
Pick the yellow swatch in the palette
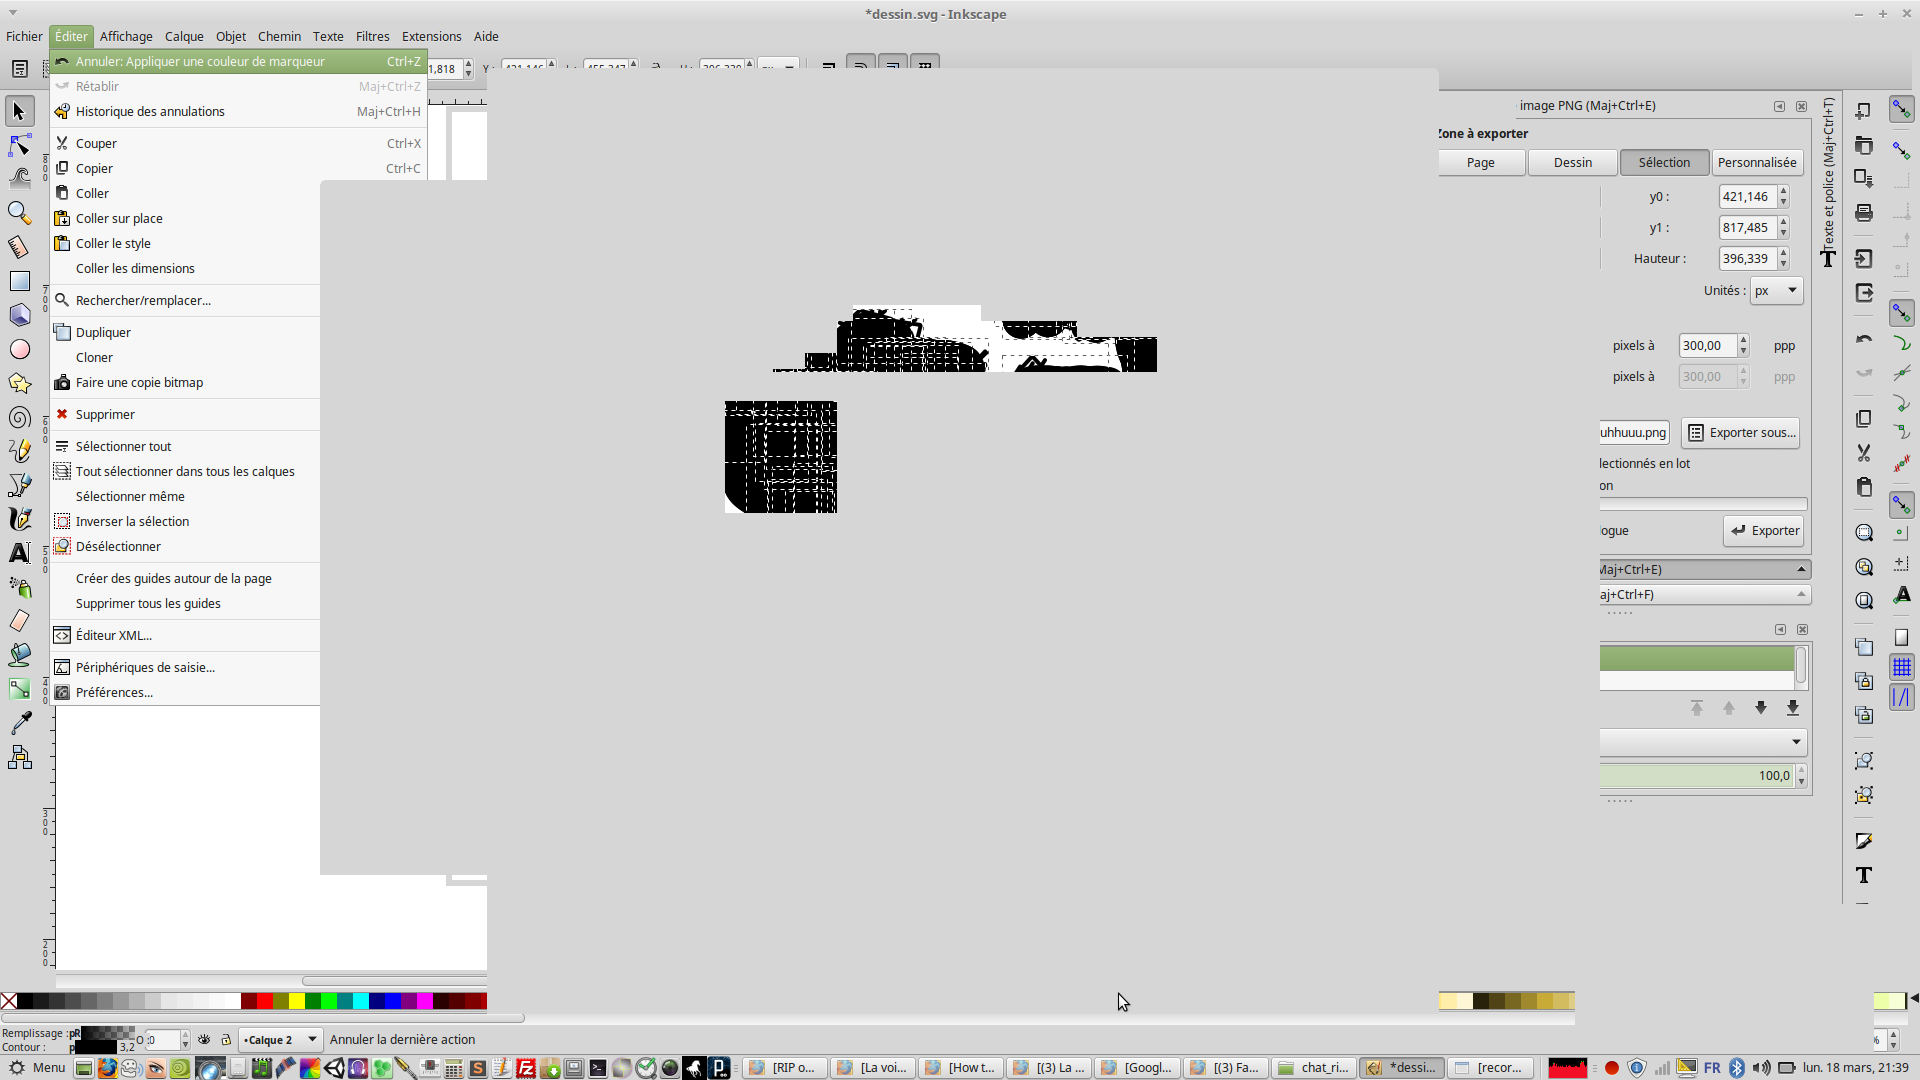click(x=297, y=1001)
